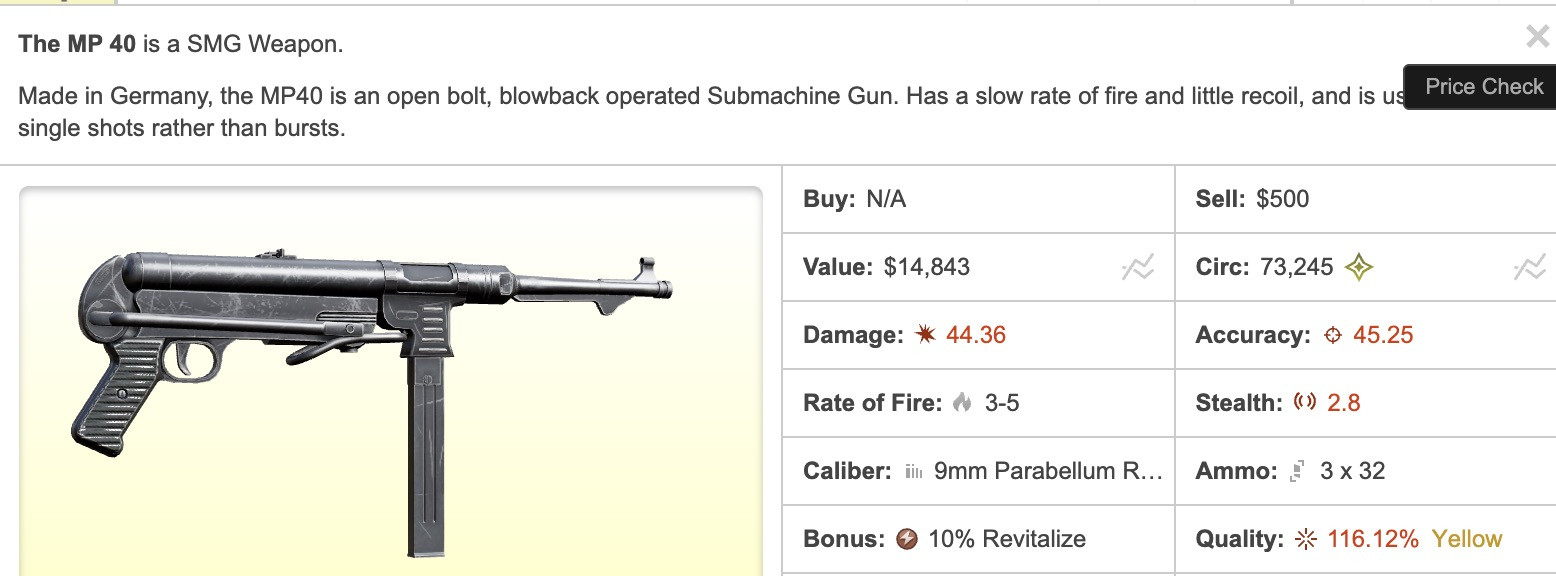Image resolution: width=1556 pixels, height=576 pixels.
Task: Click the Quality sparkle icon
Action: [1306, 539]
